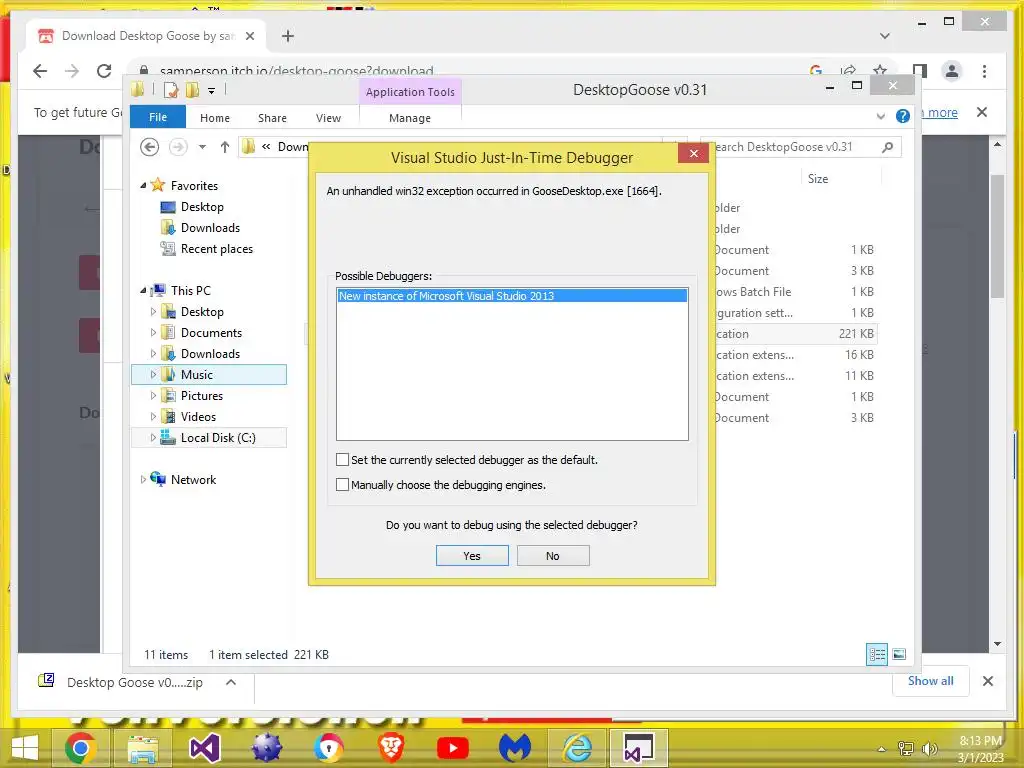Screen dimensions: 1024x768
Task: Click the quick access Properties icon in Explorer title bar
Action: (170, 89)
